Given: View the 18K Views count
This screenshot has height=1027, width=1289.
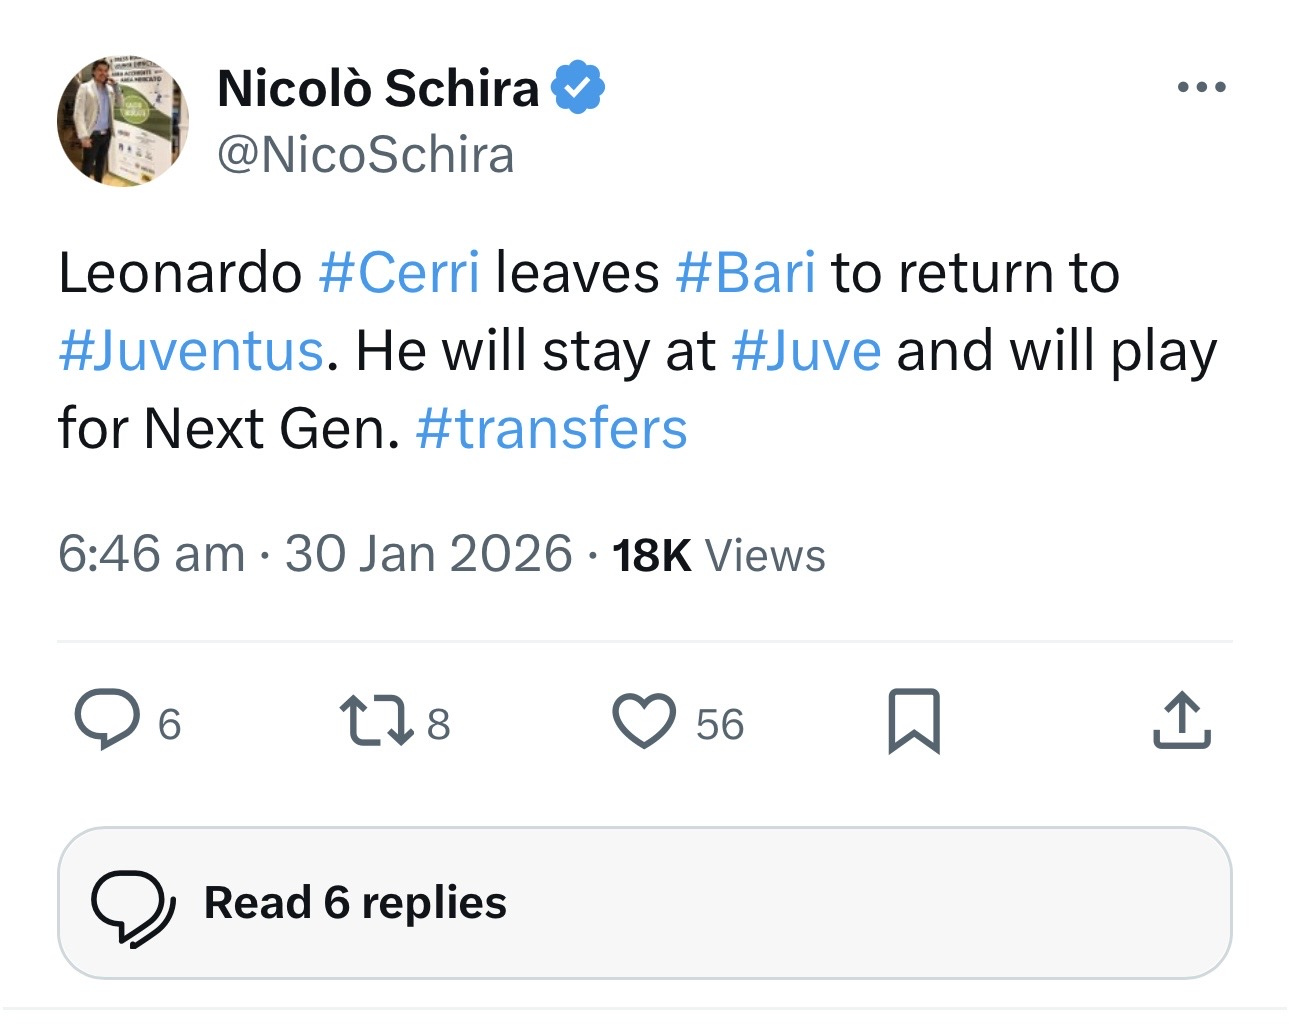Looking at the screenshot, I should [719, 555].
